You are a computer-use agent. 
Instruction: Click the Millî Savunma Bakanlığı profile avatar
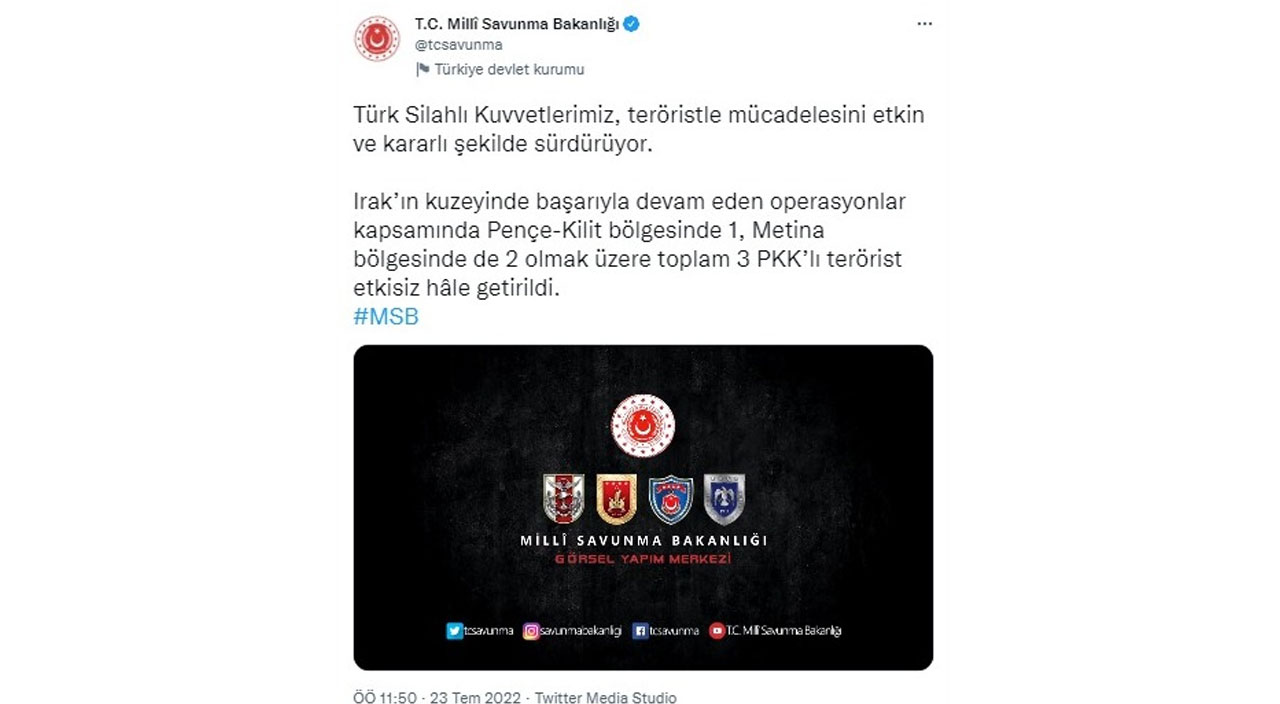coord(377,39)
